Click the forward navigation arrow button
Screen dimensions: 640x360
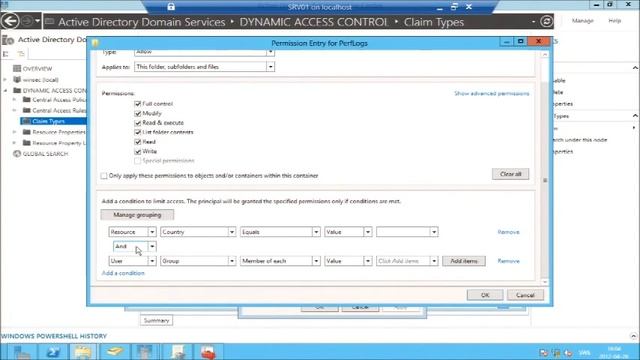[27, 21]
